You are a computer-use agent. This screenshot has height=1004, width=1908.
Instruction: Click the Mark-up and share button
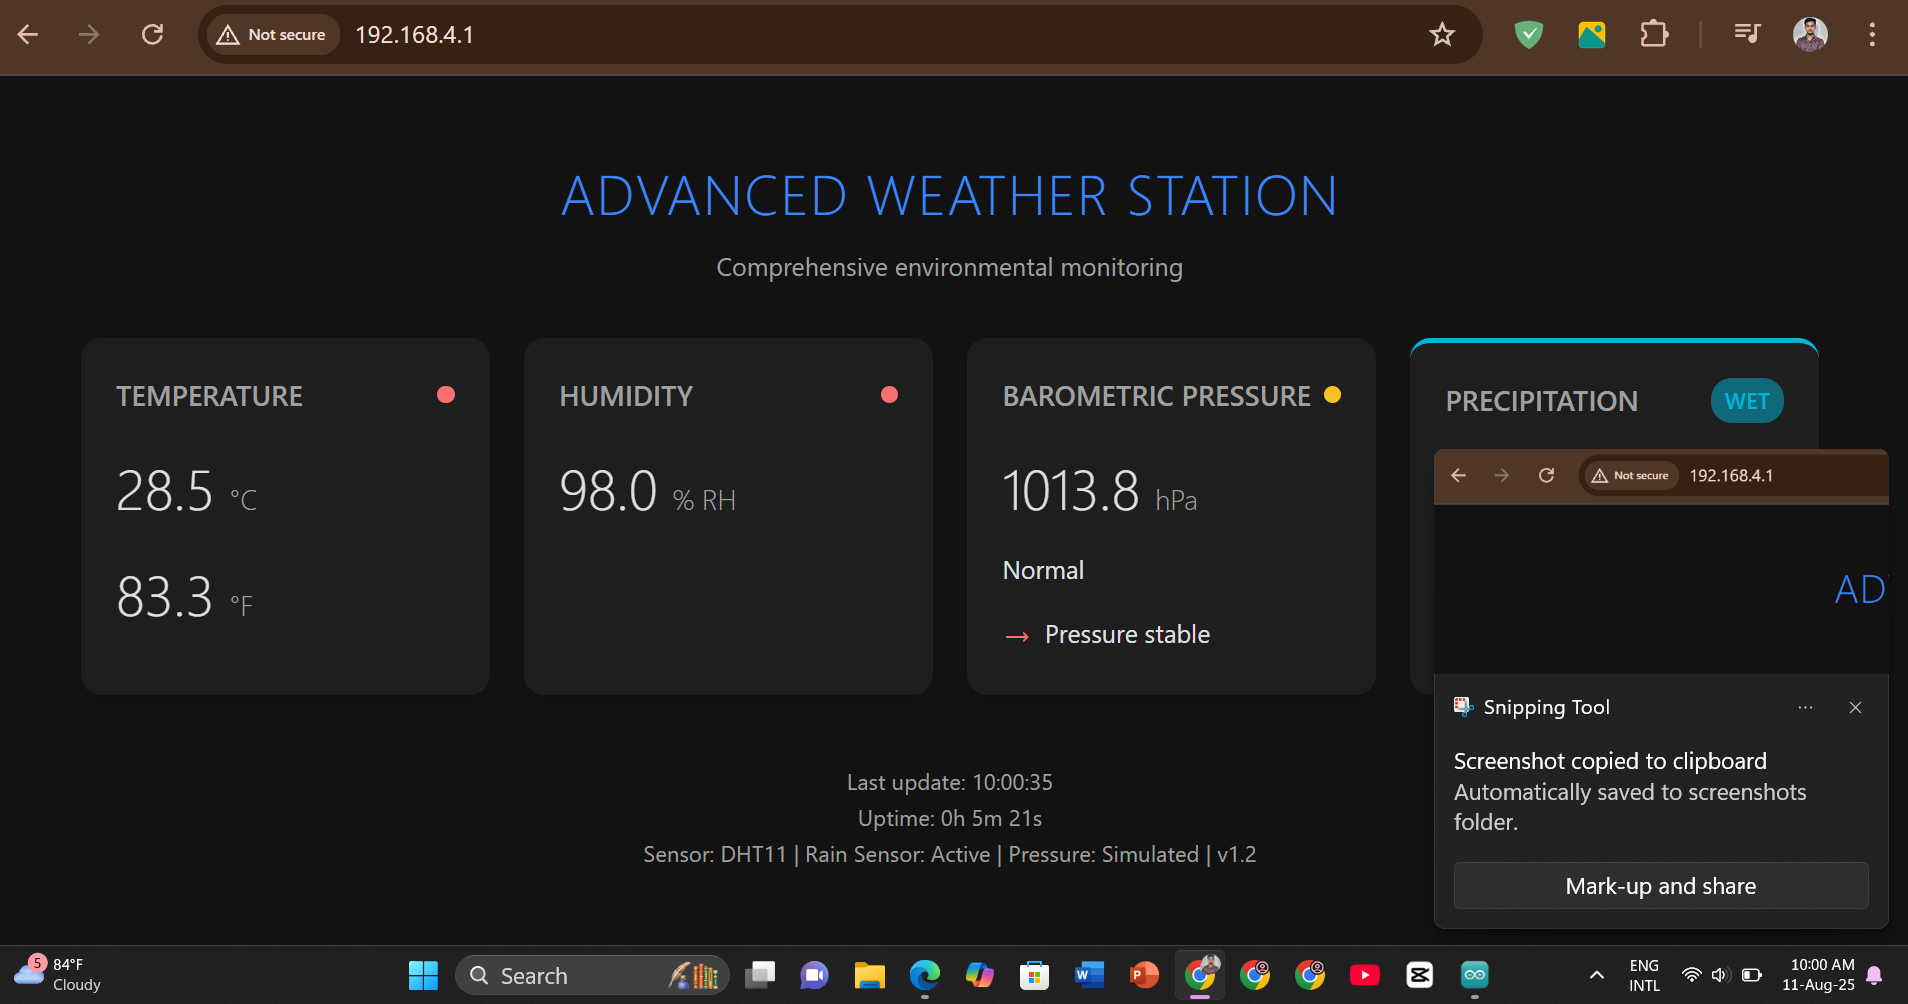pos(1661,886)
